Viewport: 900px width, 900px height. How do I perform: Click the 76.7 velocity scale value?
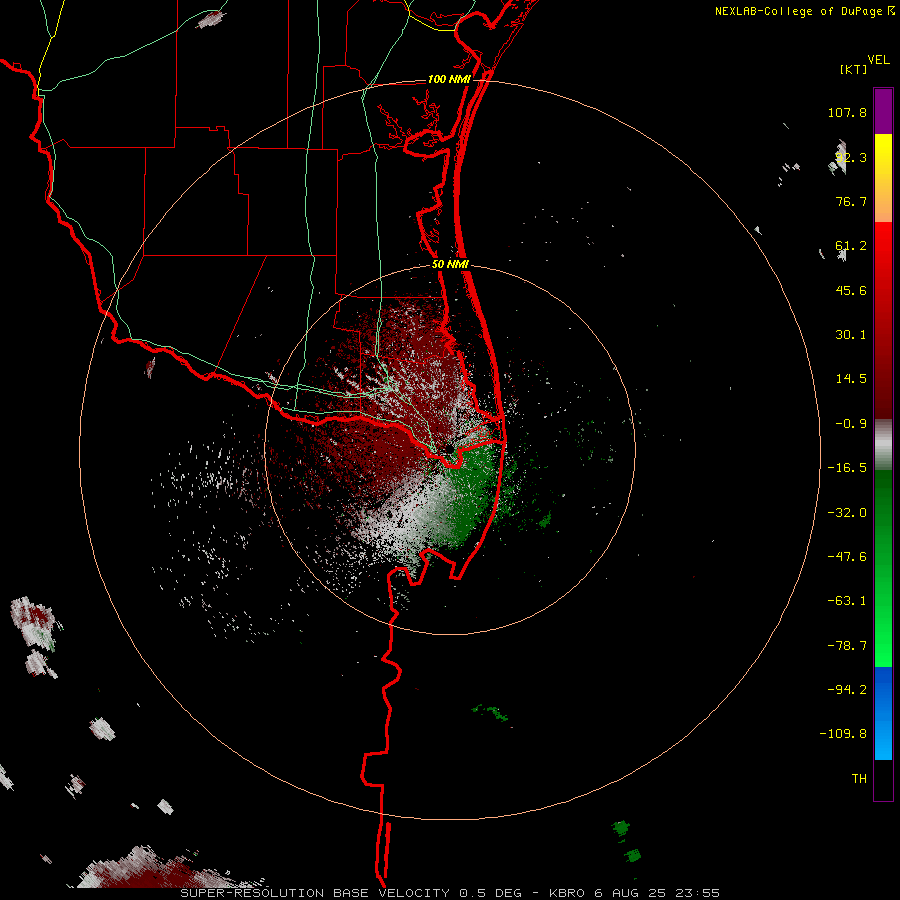pyautogui.click(x=851, y=201)
